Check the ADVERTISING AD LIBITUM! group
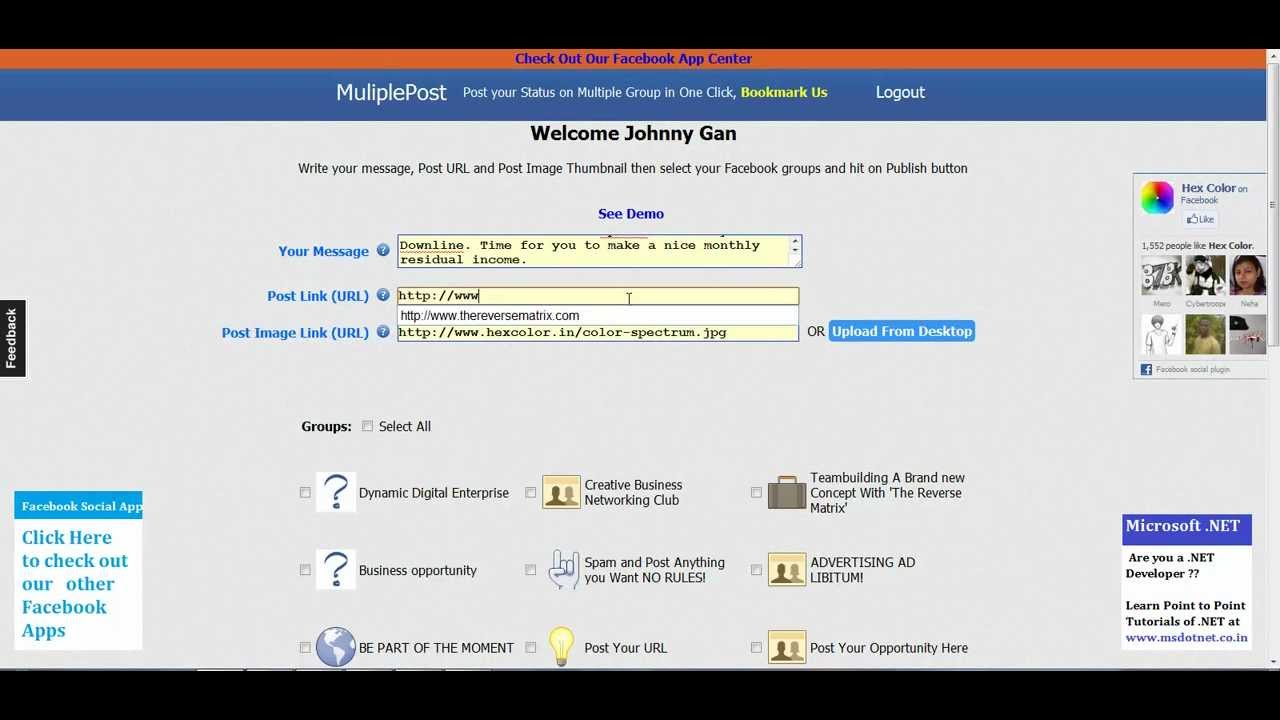The width and height of the screenshot is (1280, 720). point(756,570)
